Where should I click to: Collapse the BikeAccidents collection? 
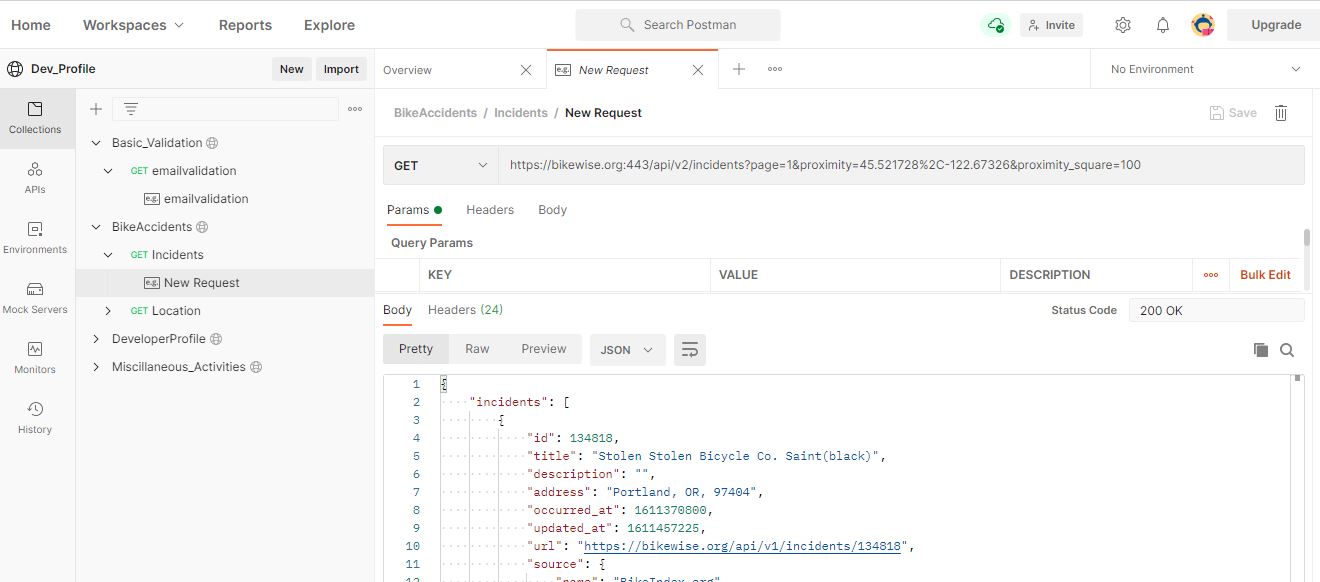point(96,227)
